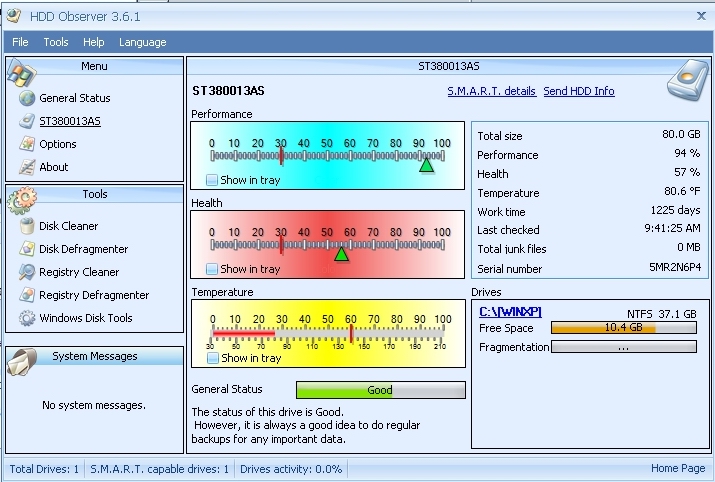Click the Windows Disk Tools gear icon
This screenshot has width=715, height=482.
point(27,318)
